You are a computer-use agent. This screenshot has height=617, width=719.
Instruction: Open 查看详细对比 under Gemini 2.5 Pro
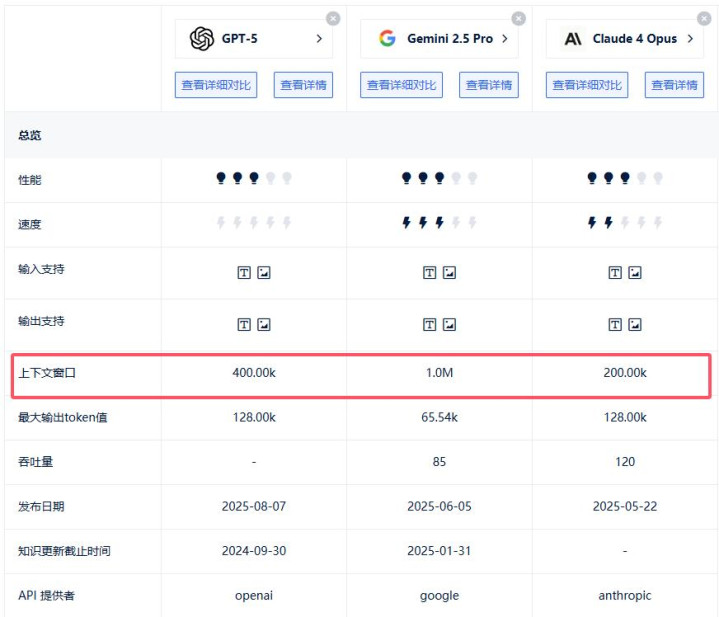pyautogui.click(x=401, y=85)
